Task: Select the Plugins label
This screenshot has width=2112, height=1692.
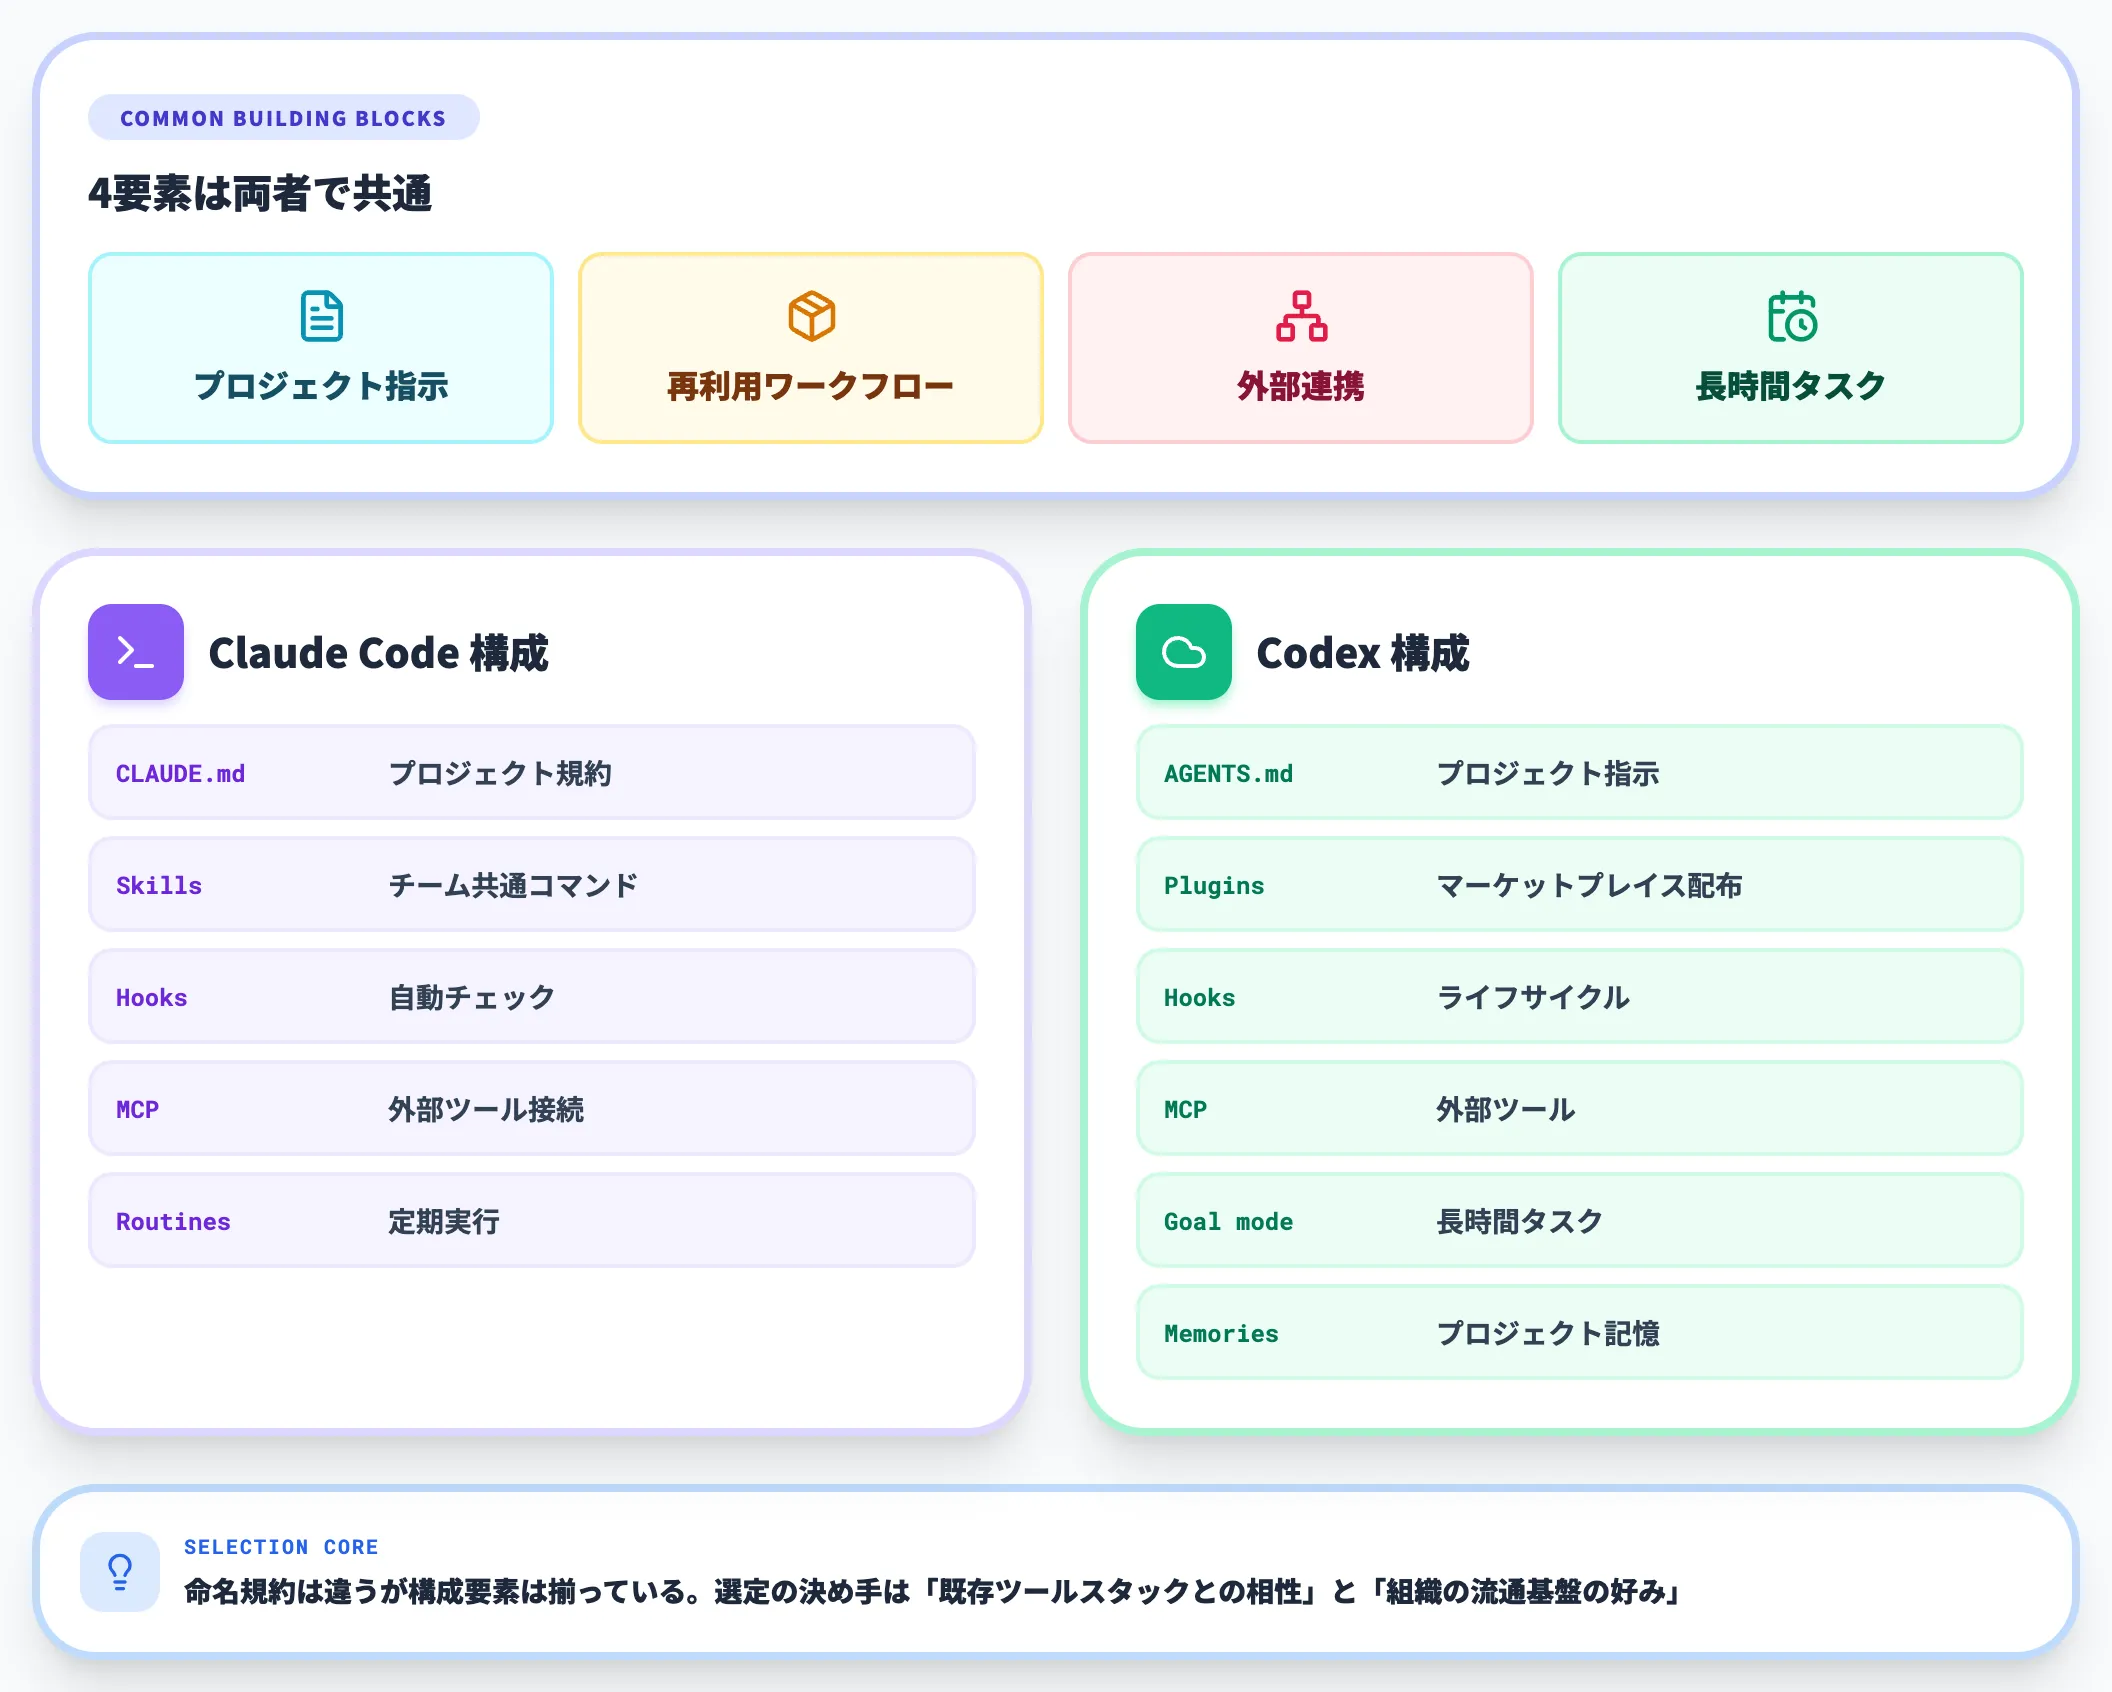Action: (1214, 886)
